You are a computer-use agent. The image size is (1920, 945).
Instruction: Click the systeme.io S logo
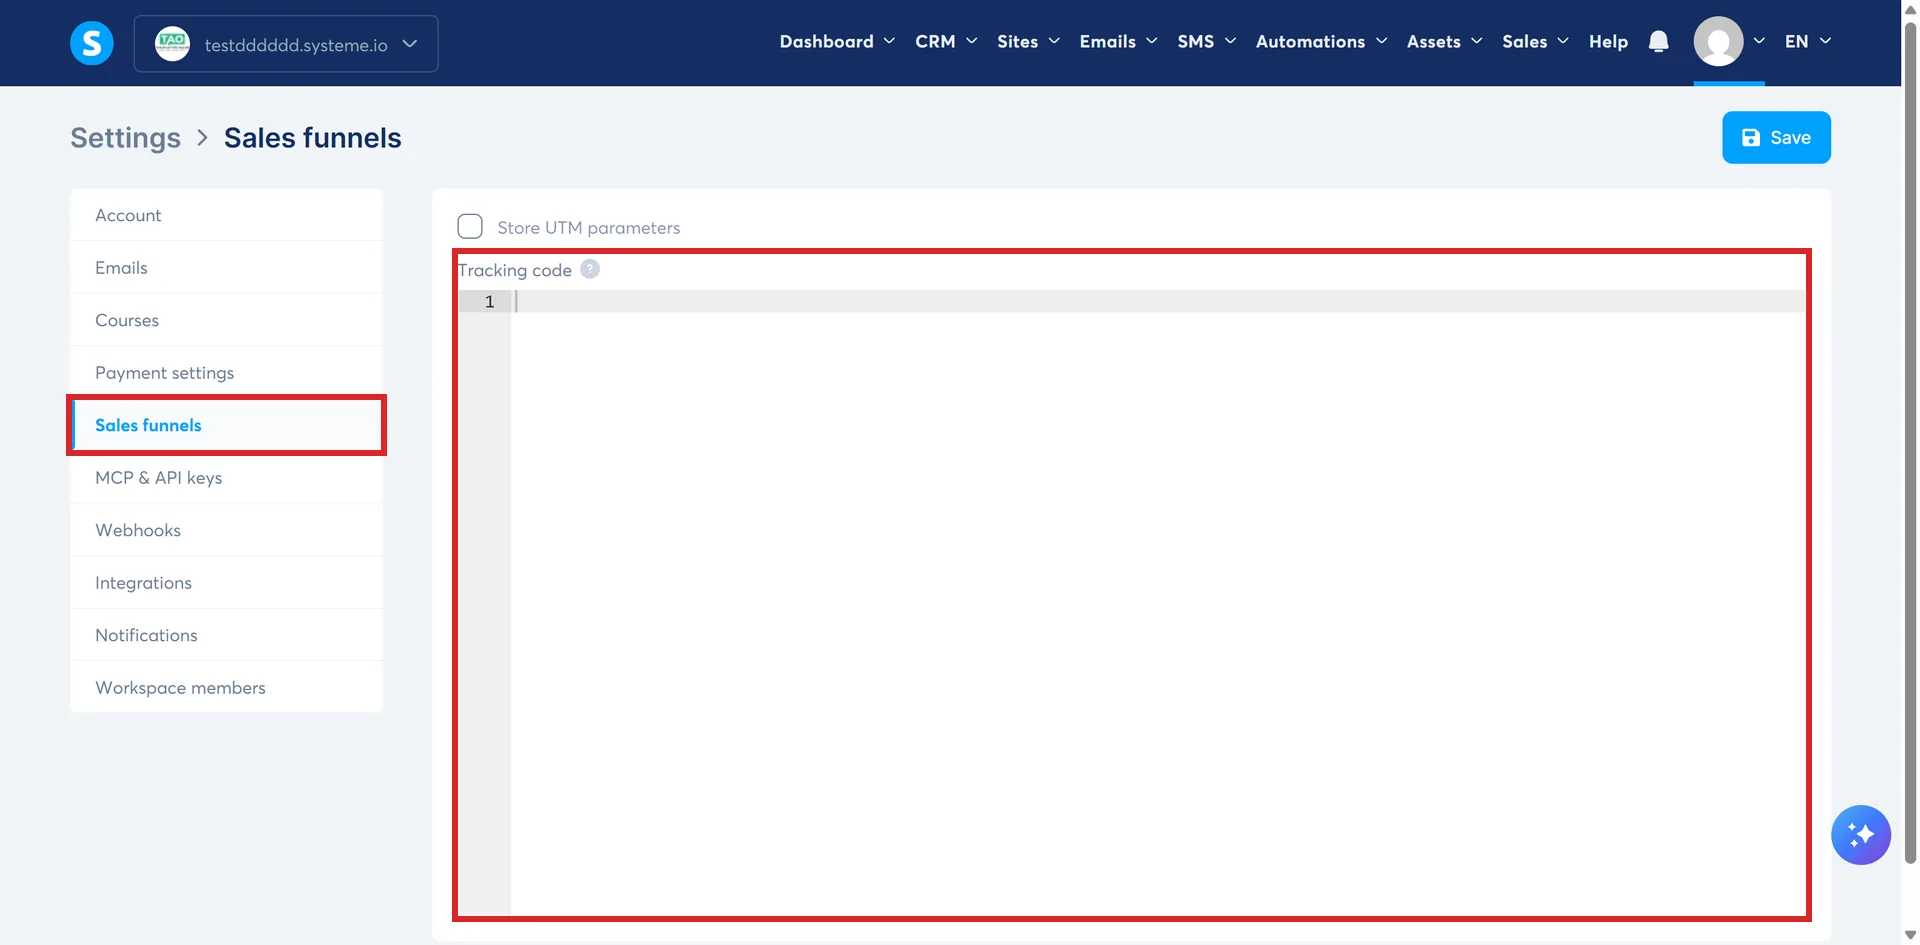(91, 43)
